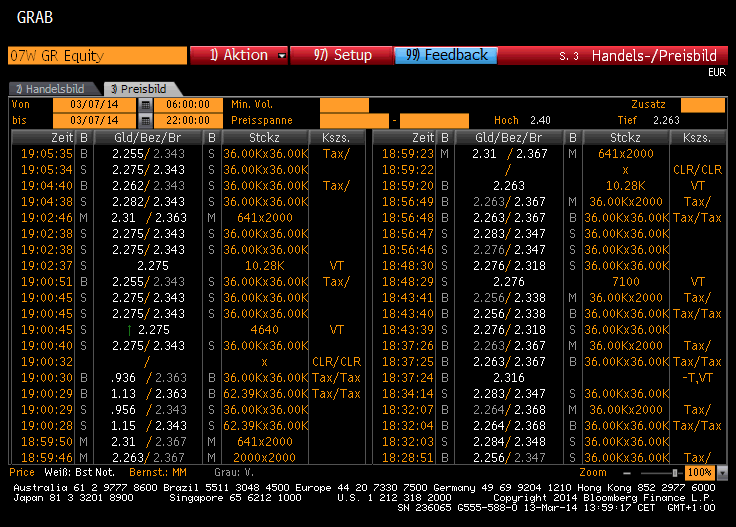Viewport: 736px width, 527px height.
Task: Click Tax/Tax code at 18:56:48
Action: (698, 218)
